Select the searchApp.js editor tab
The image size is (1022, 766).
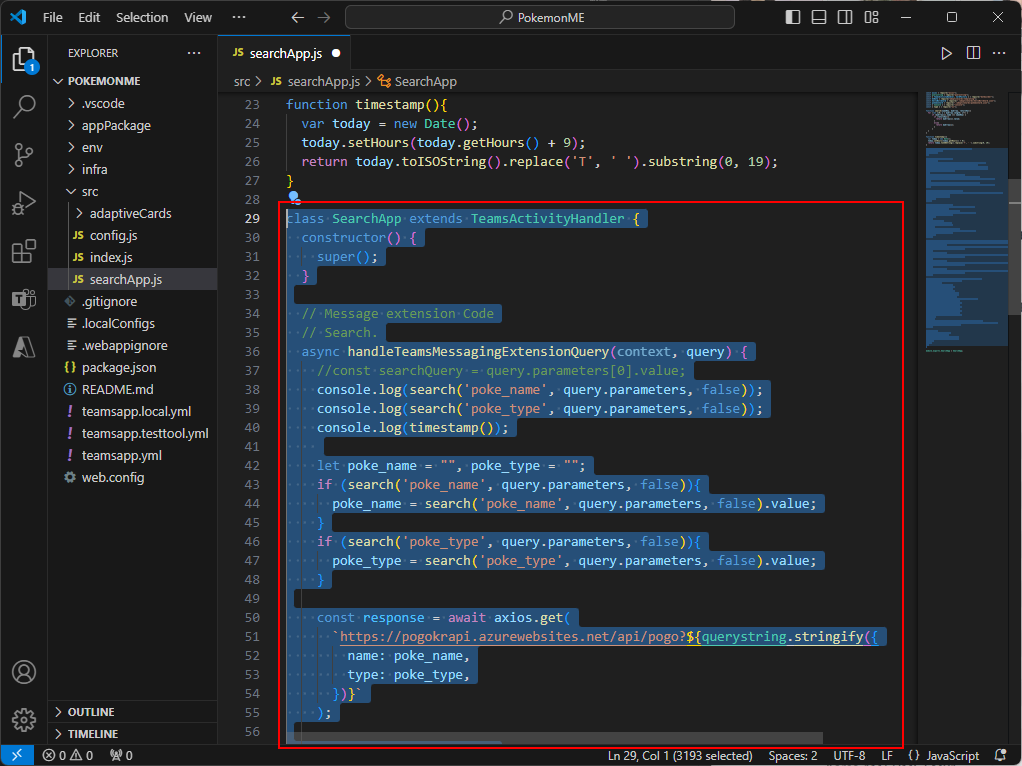[285, 53]
